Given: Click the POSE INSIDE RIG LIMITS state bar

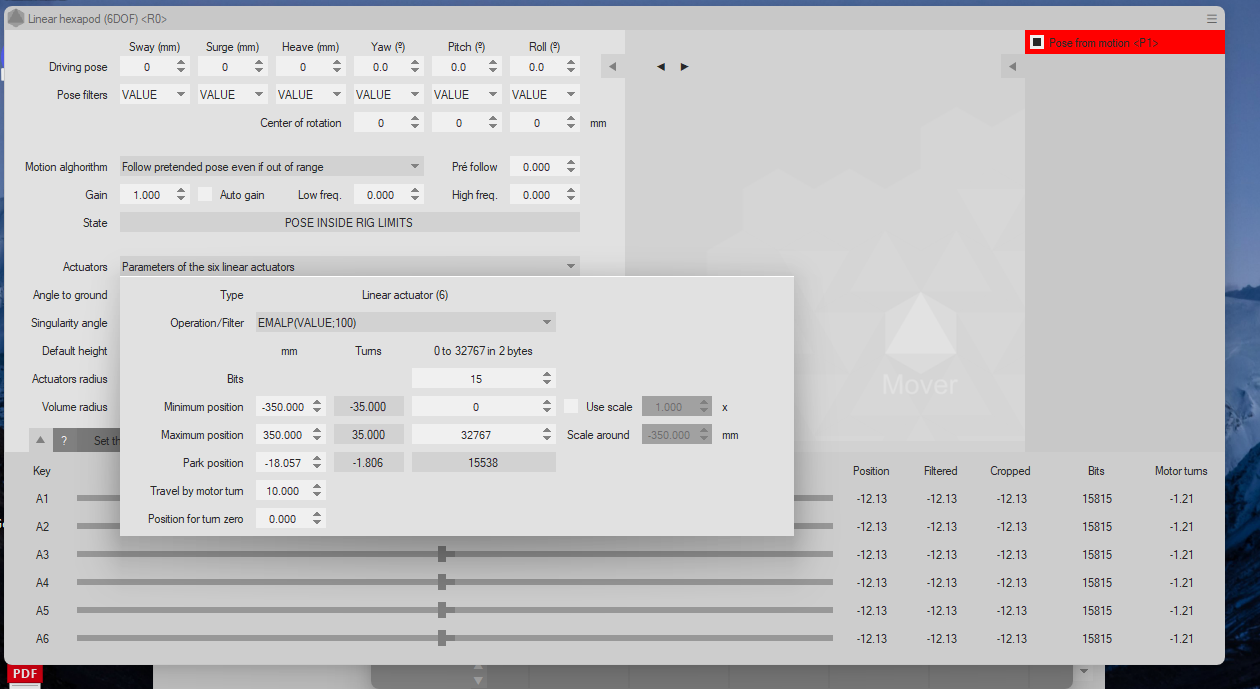Looking at the screenshot, I should (x=349, y=223).
